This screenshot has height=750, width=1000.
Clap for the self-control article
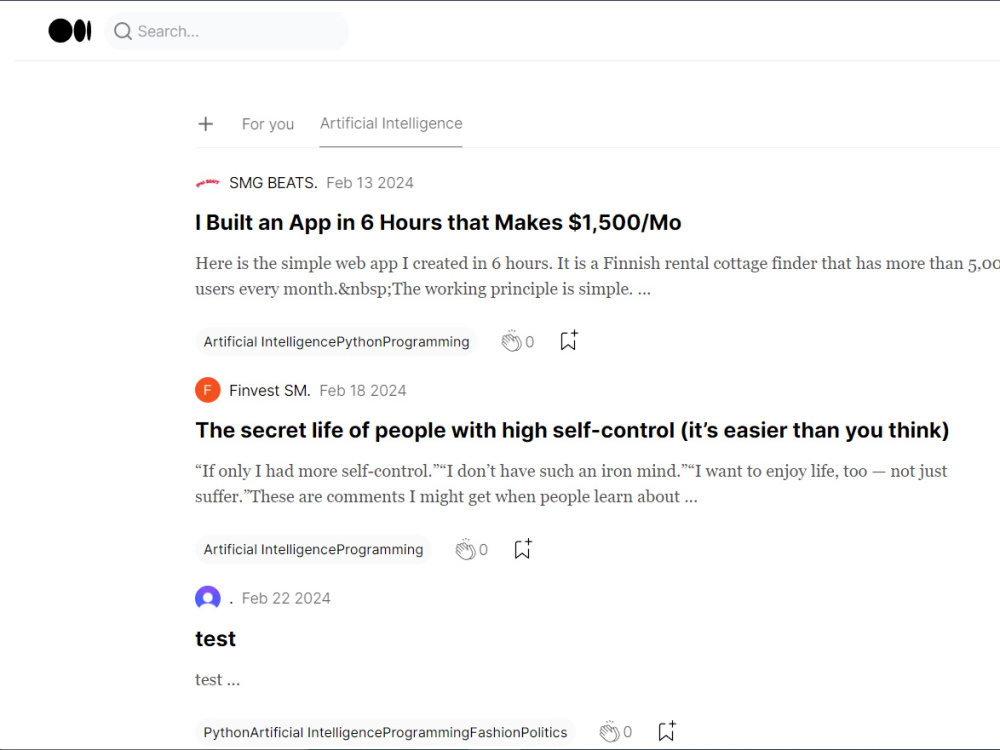pyautogui.click(x=466, y=548)
